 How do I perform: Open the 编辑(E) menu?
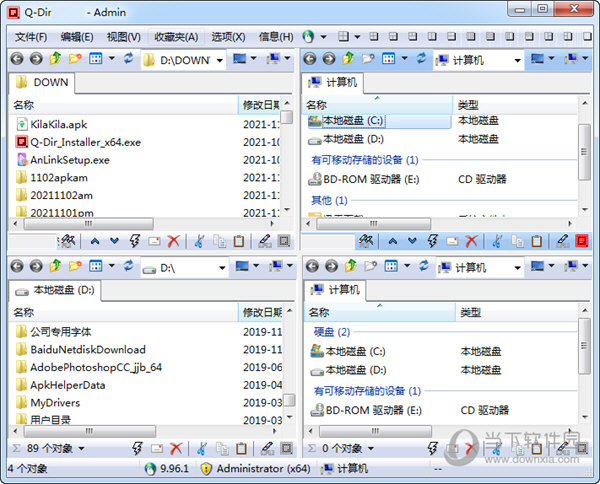coord(77,37)
